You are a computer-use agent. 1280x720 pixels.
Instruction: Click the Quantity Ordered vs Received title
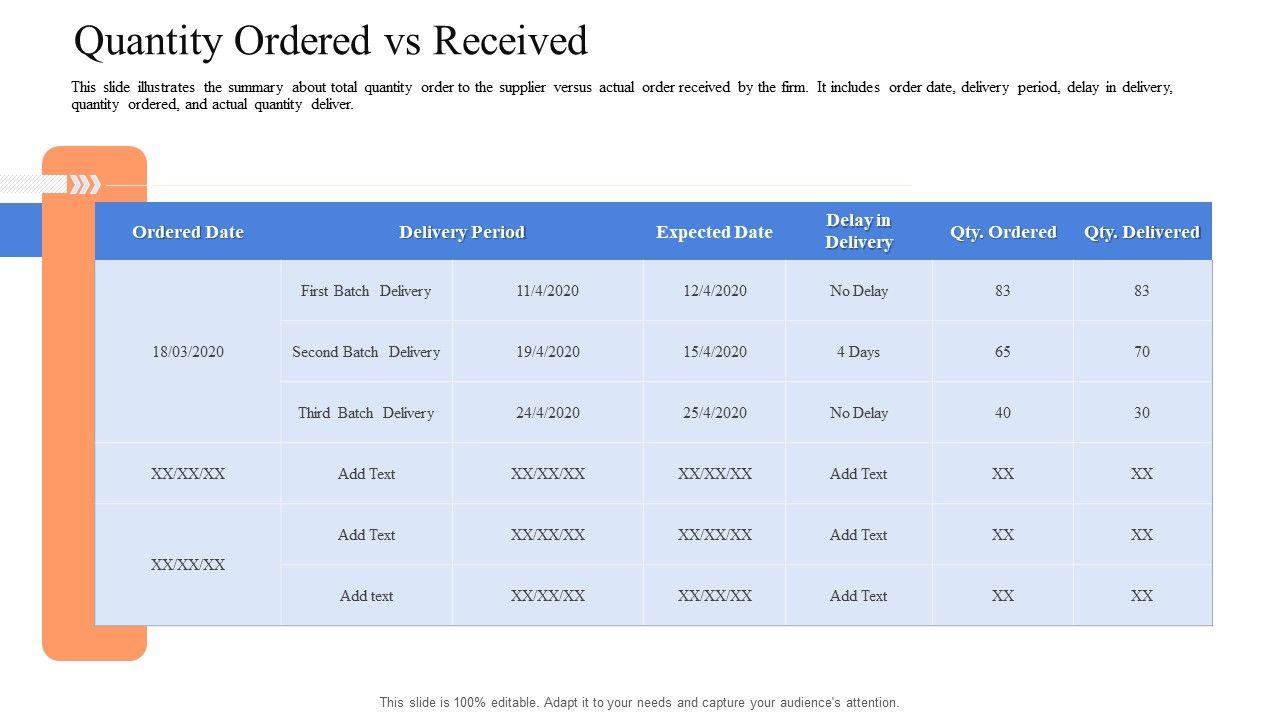click(331, 42)
